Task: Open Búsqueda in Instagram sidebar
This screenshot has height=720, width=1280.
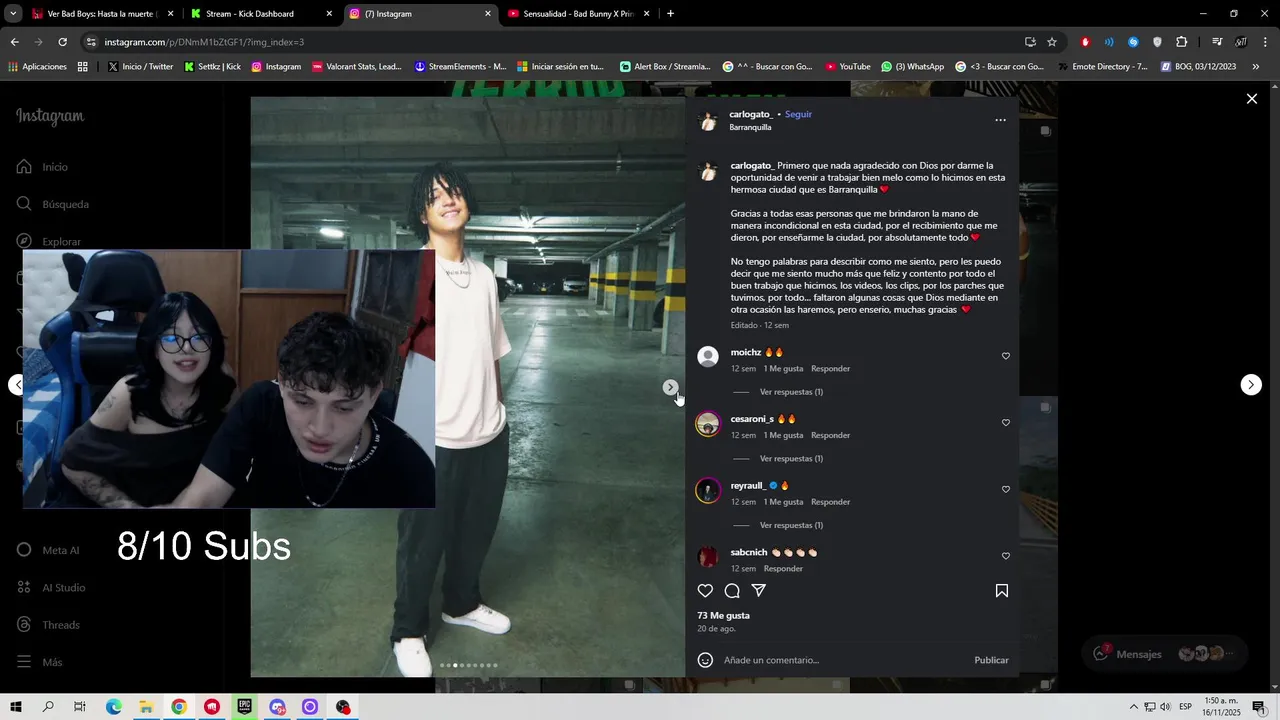Action: click(x=52, y=204)
